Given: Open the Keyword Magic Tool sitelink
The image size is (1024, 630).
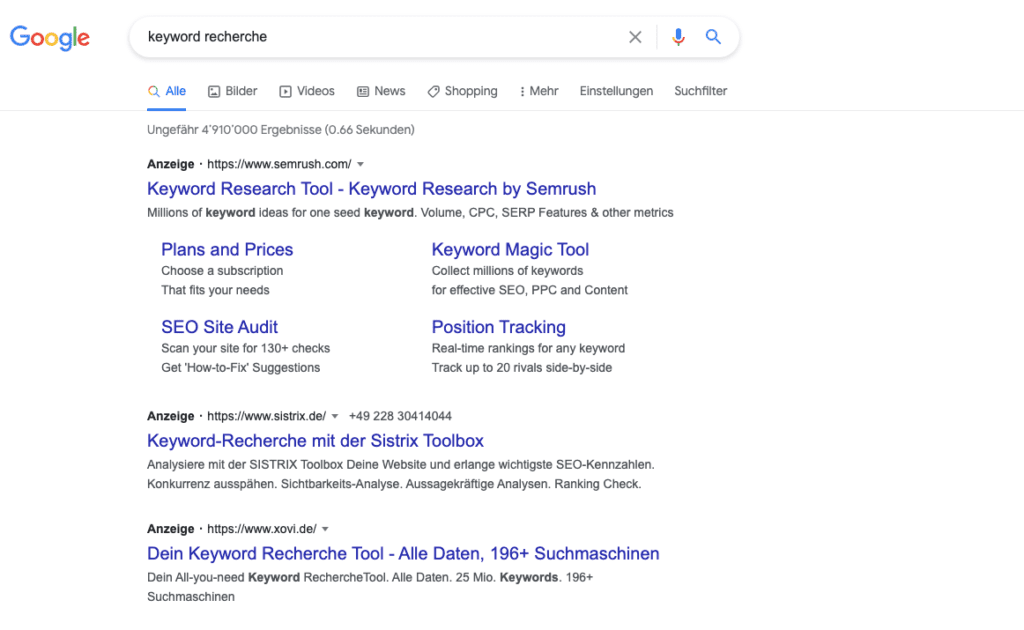Looking at the screenshot, I should click(x=510, y=250).
